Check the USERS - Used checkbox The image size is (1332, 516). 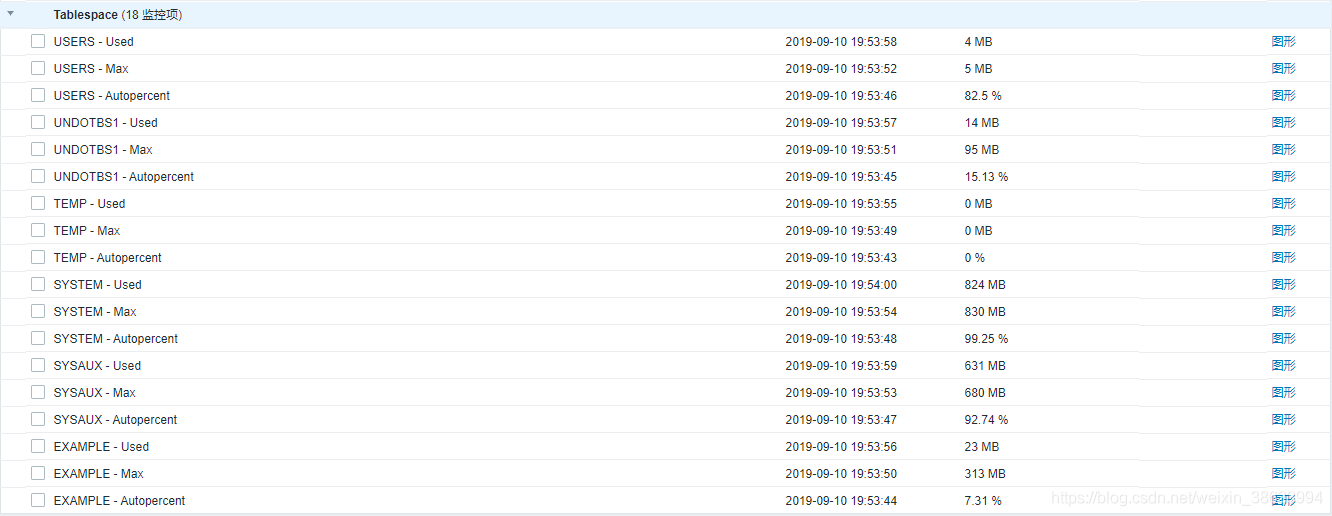point(38,42)
